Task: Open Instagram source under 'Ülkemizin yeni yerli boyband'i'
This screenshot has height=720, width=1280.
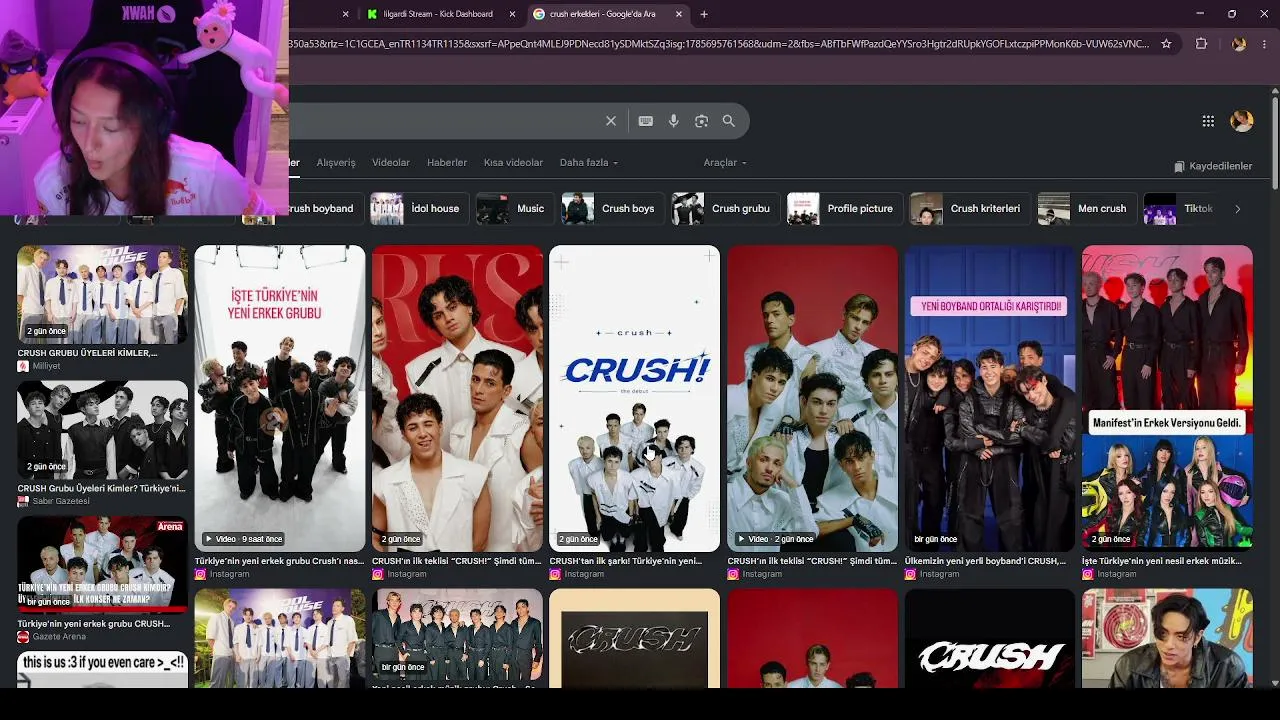Action: (x=932, y=574)
